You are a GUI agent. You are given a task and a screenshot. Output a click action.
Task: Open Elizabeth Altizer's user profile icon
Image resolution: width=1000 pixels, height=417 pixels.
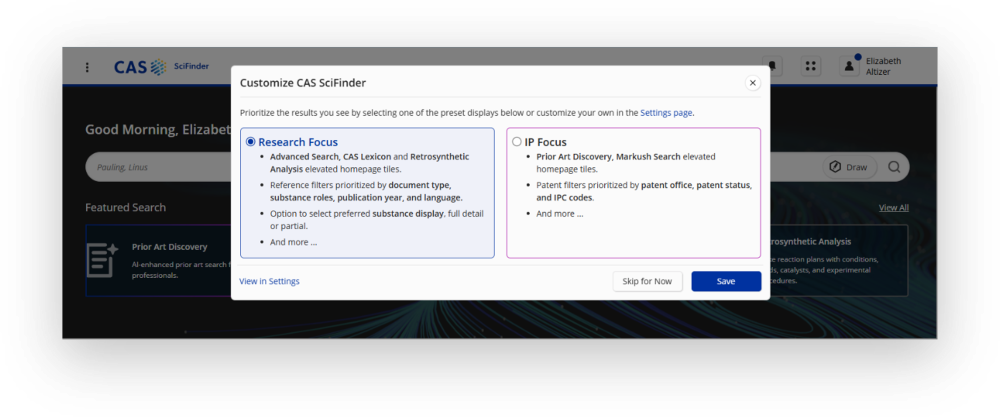849,66
